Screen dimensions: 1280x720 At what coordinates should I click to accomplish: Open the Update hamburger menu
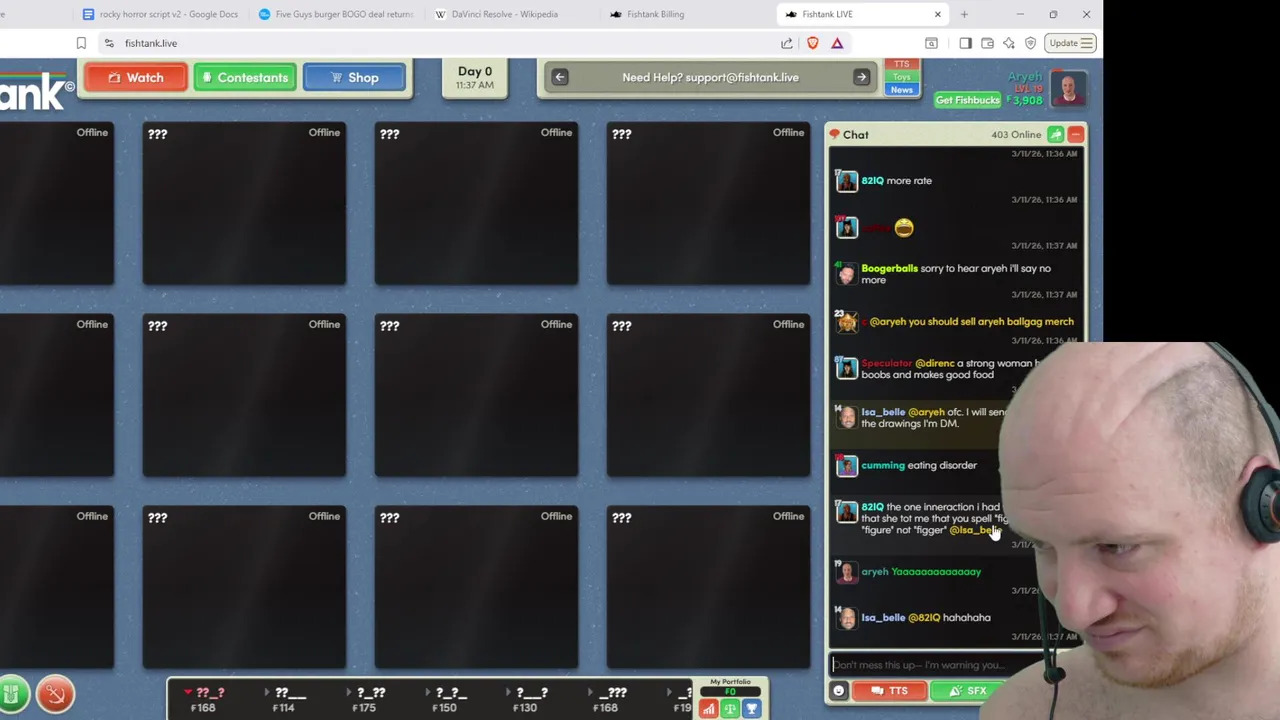(1071, 43)
